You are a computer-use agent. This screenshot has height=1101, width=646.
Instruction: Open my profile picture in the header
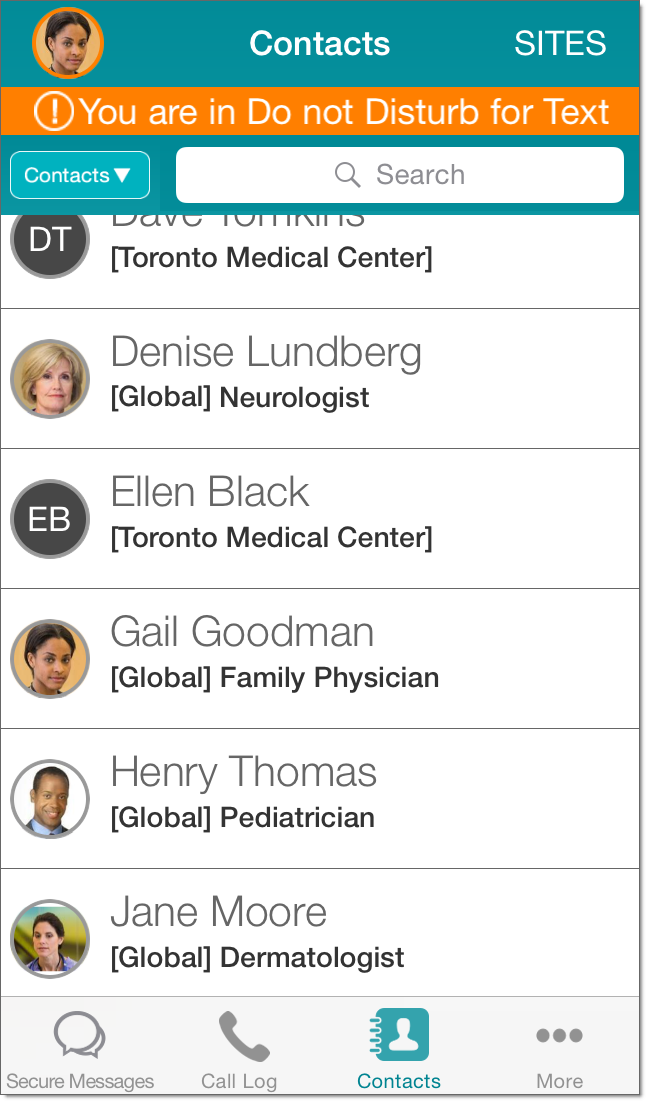click(x=68, y=43)
